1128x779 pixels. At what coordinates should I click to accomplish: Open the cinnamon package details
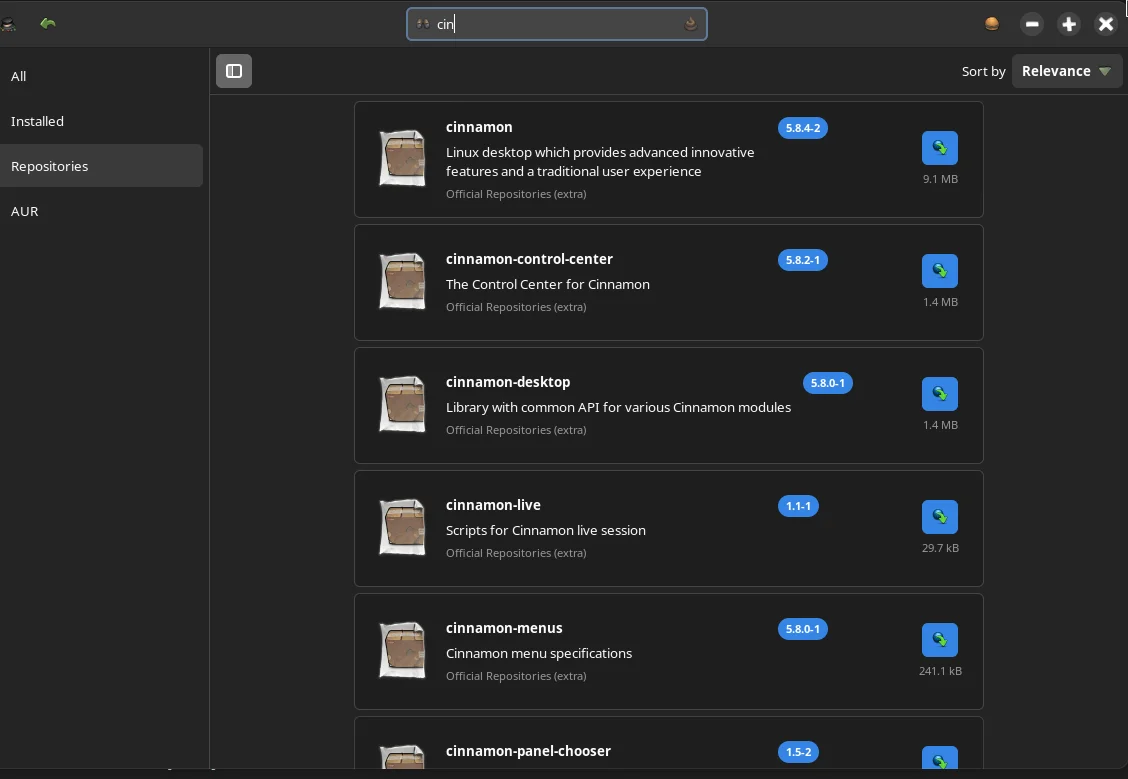click(668, 159)
